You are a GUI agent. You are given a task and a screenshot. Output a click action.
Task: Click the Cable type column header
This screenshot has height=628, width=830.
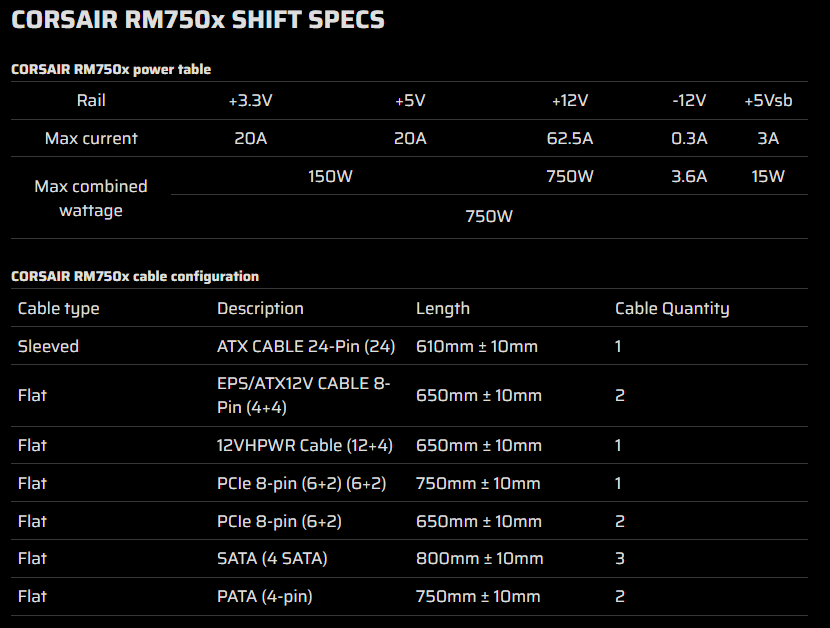59,308
